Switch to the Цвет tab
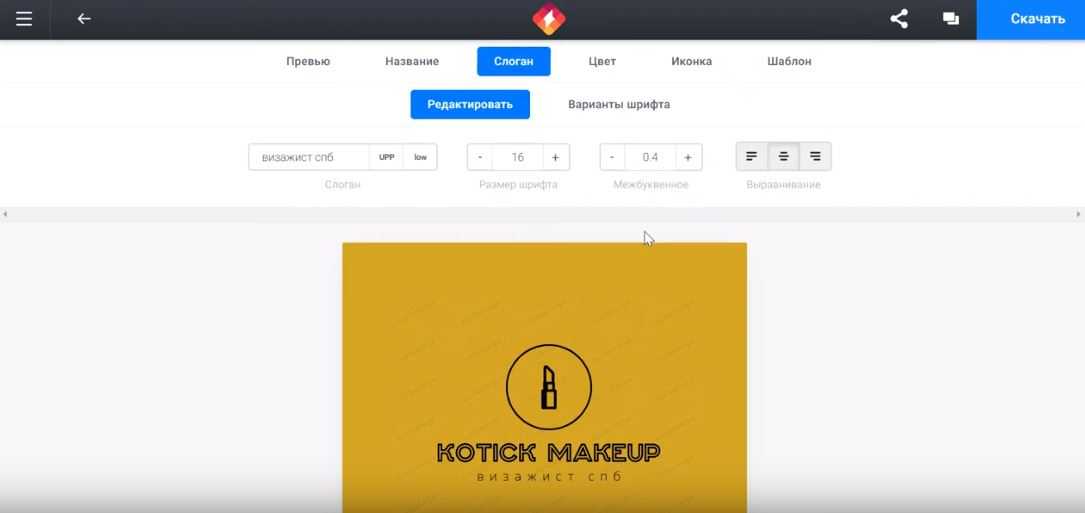Viewport: 1085px width, 513px height. (x=602, y=61)
